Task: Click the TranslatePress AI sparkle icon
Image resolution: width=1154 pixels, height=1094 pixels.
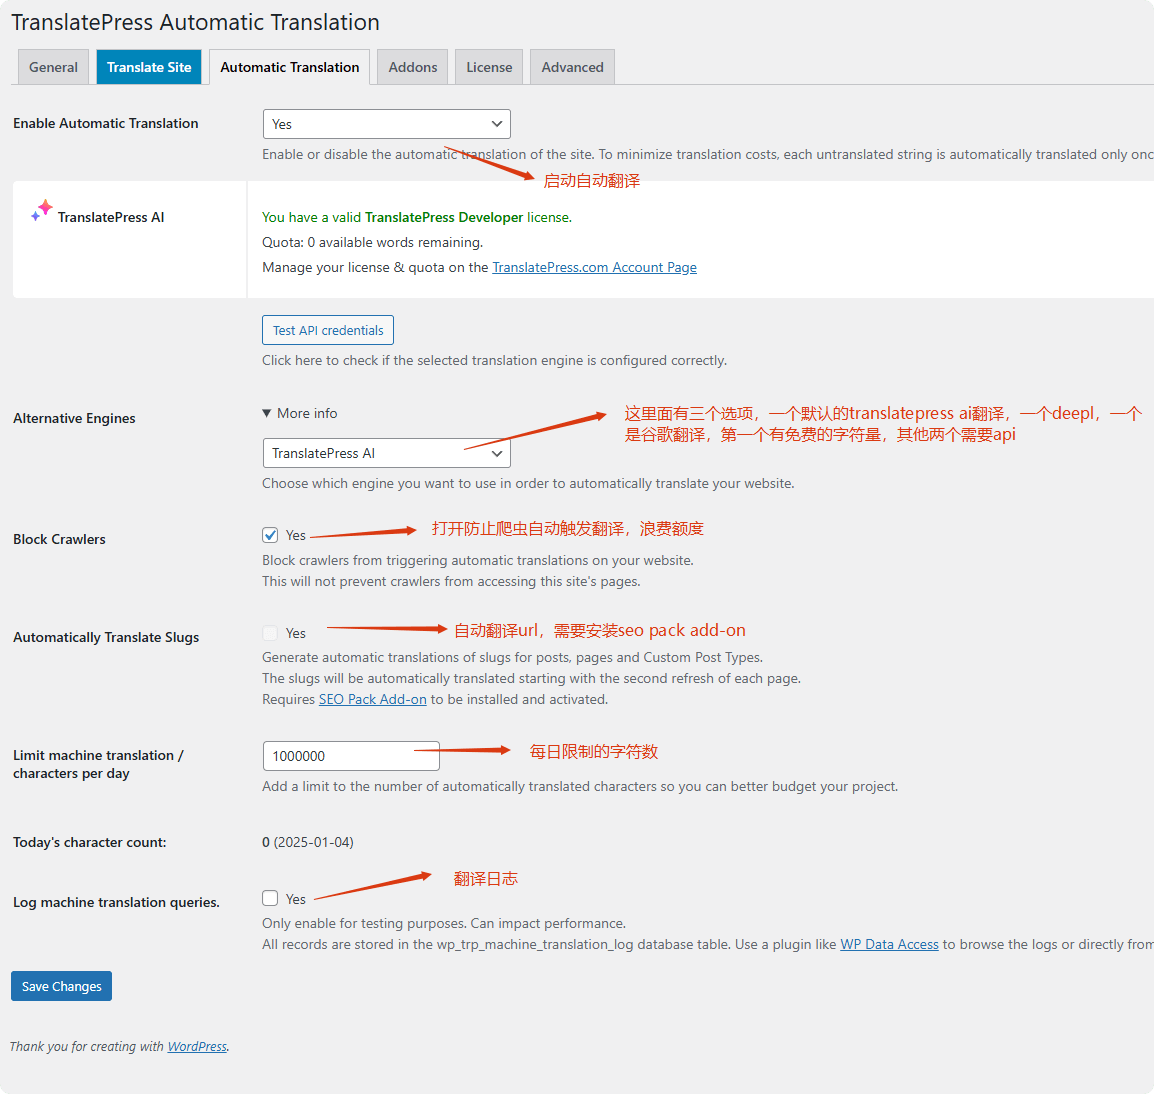Action: click(x=41, y=210)
